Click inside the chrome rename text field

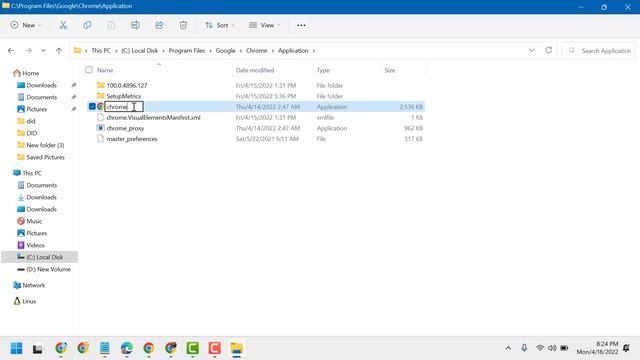[124, 107]
